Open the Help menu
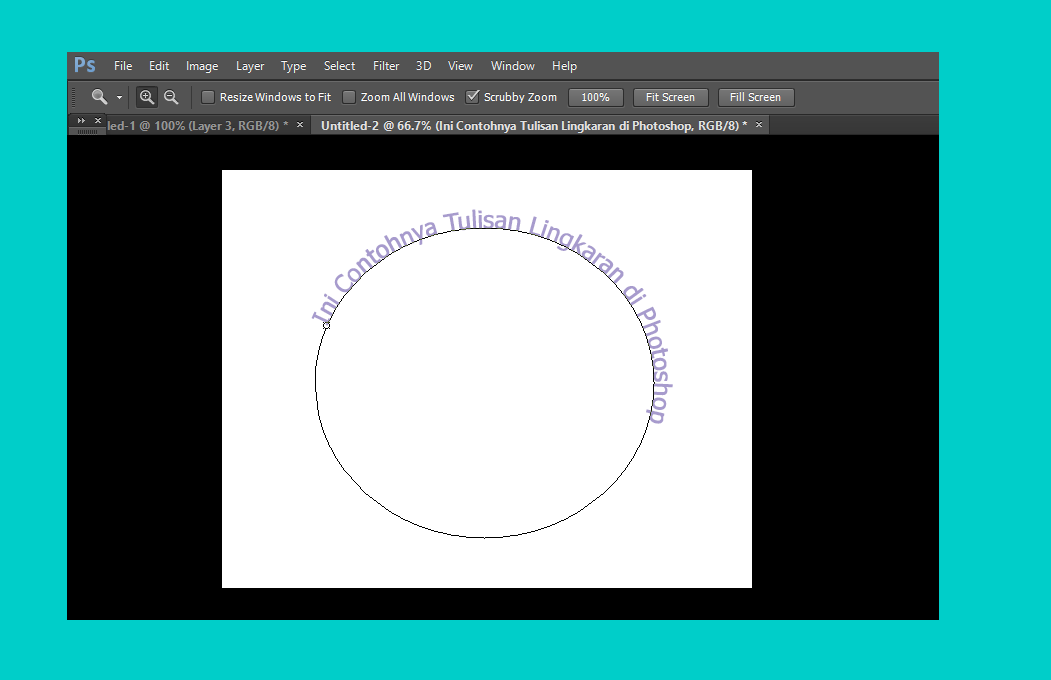The image size is (1051, 680). pos(564,66)
